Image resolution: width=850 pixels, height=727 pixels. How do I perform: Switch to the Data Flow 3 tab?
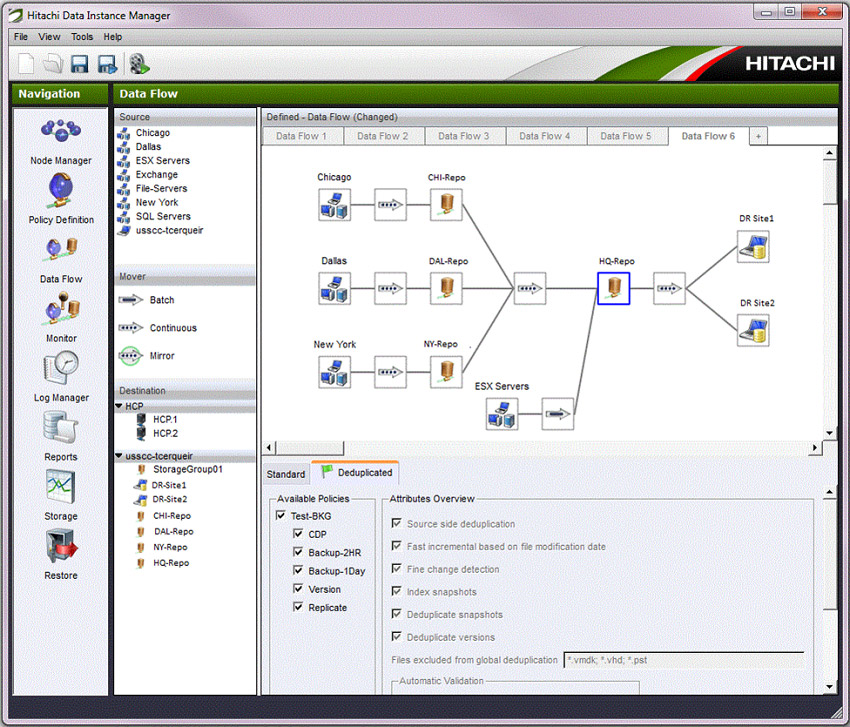tap(464, 136)
